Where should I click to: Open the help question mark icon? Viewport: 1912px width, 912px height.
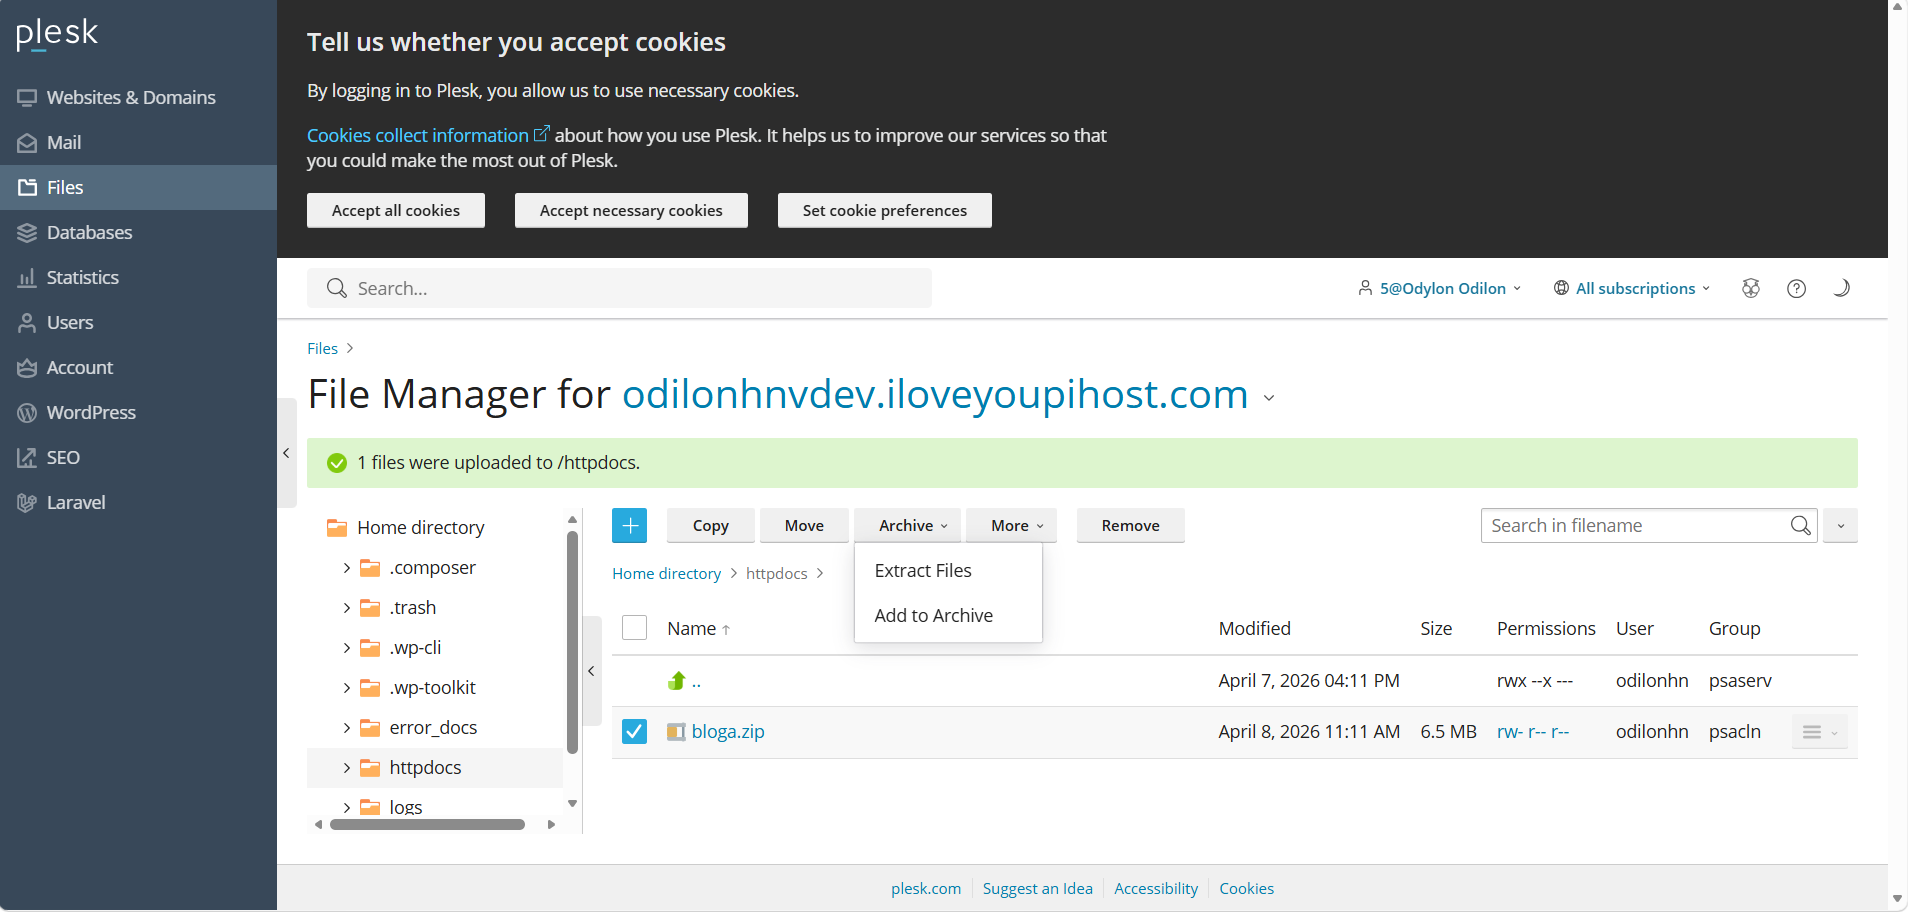1796,288
